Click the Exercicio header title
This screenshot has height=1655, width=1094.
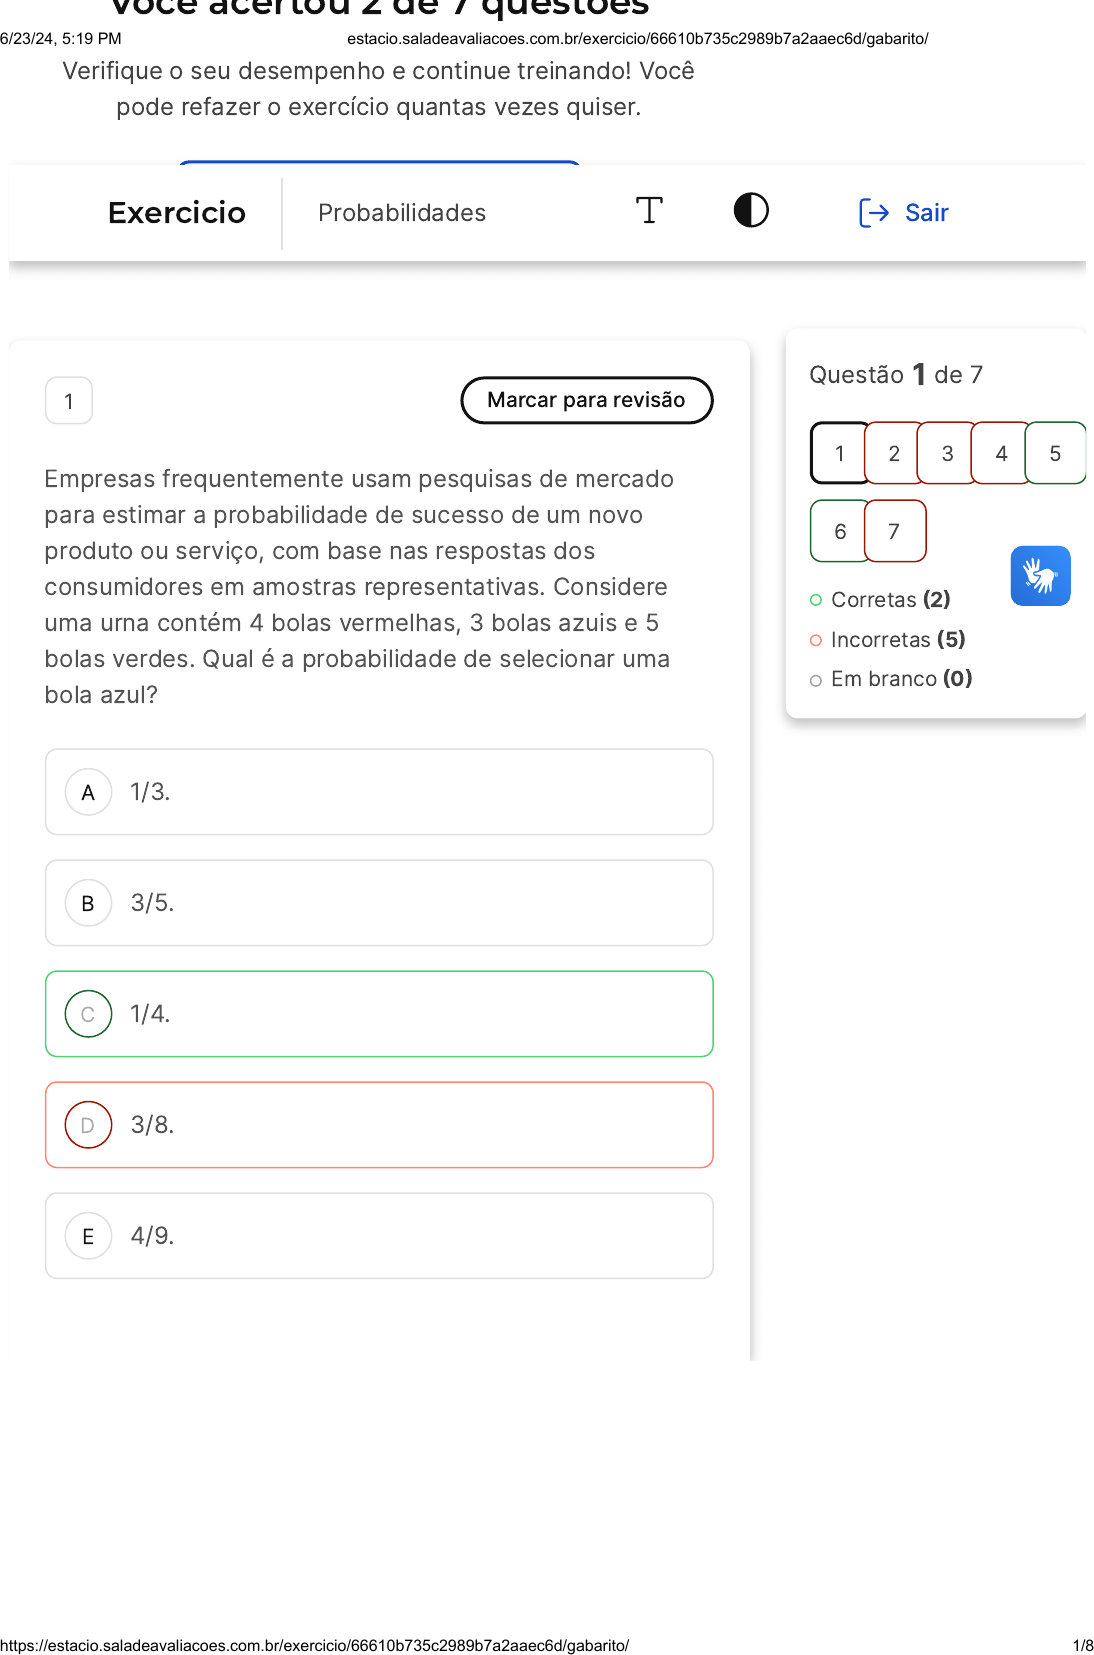177,213
